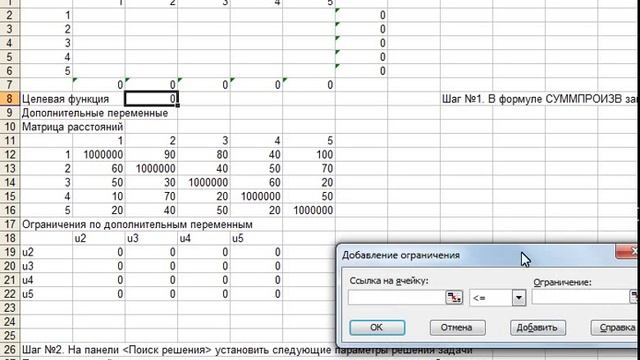This screenshot has width=640, height=360.
Task: Click the 'Дополнительные переменные' cell
Action: tap(95, 113)
